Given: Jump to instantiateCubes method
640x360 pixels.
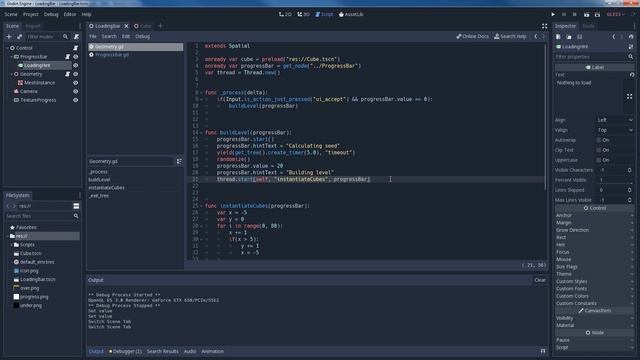Looking at the screenshot, I should [x=107, y=188].
